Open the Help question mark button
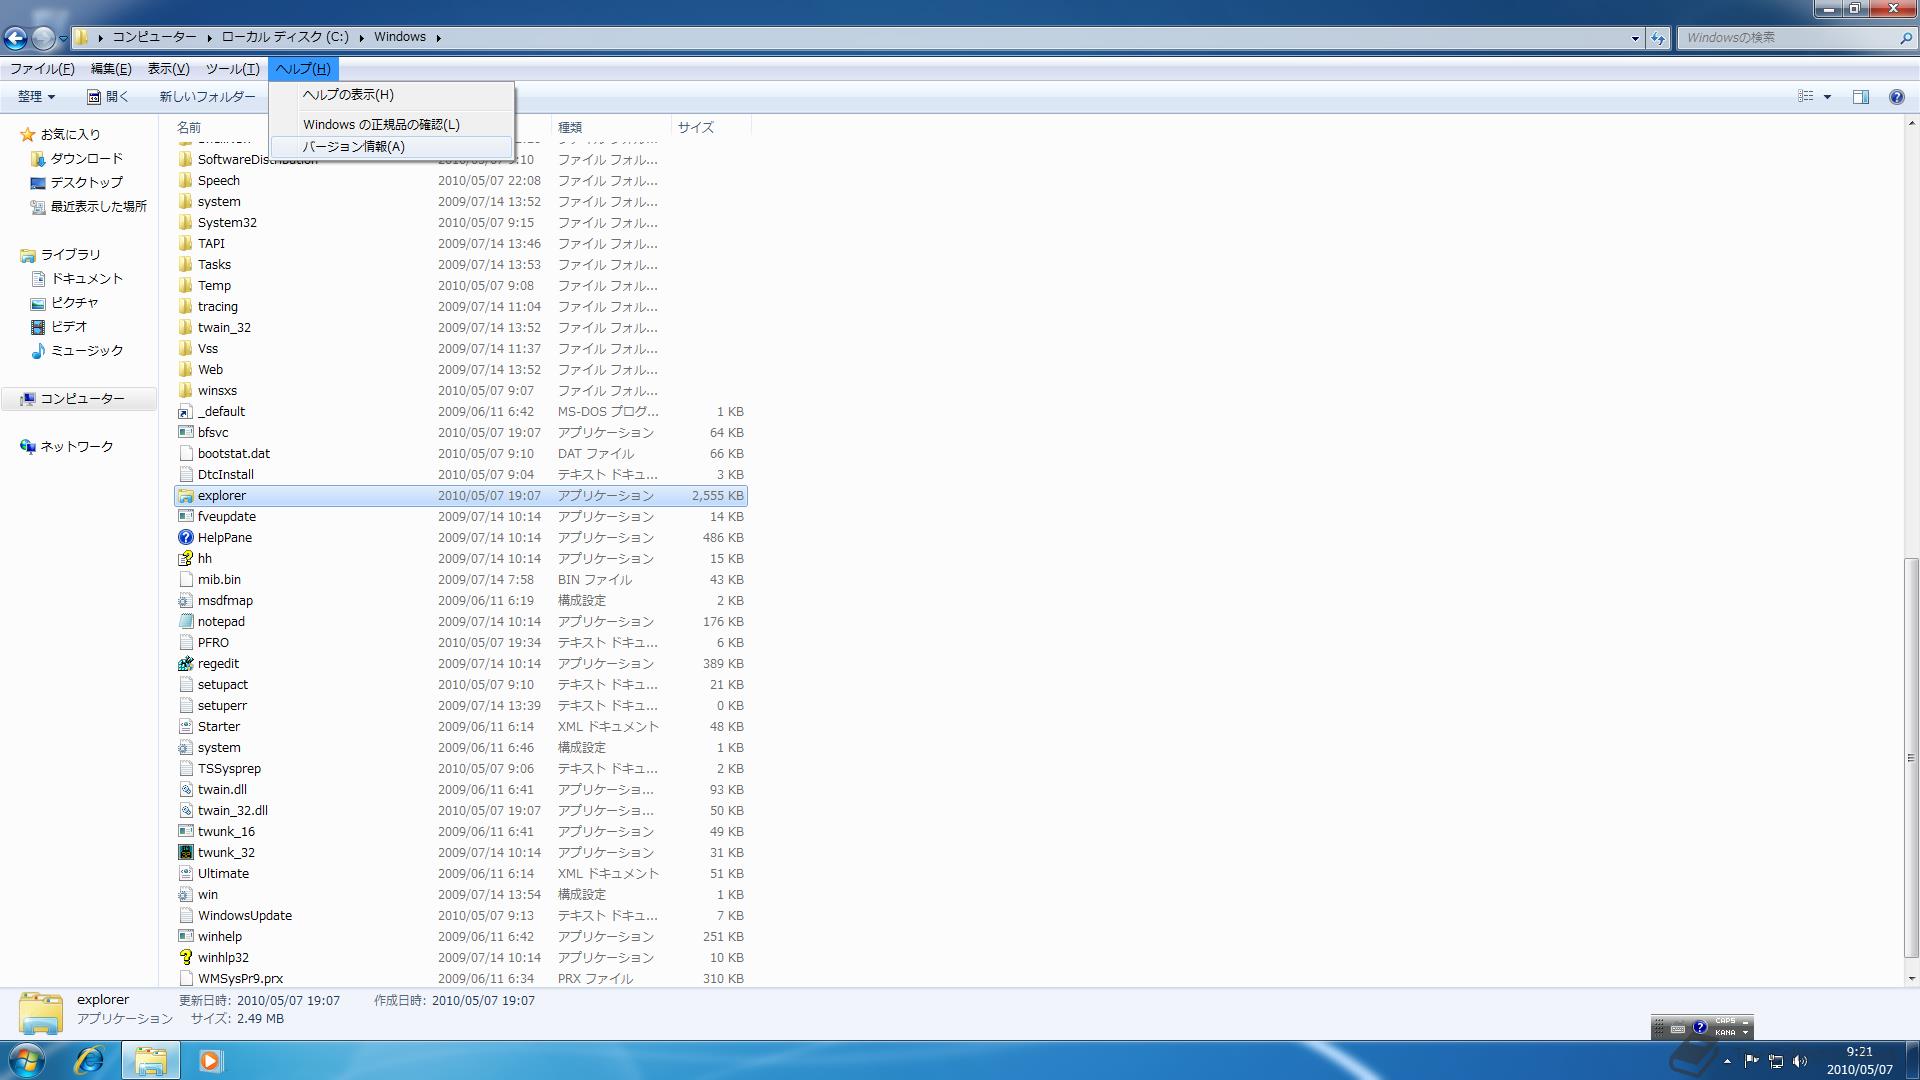Screen dimensions: 1920x1080 [x=1896, y=97]
